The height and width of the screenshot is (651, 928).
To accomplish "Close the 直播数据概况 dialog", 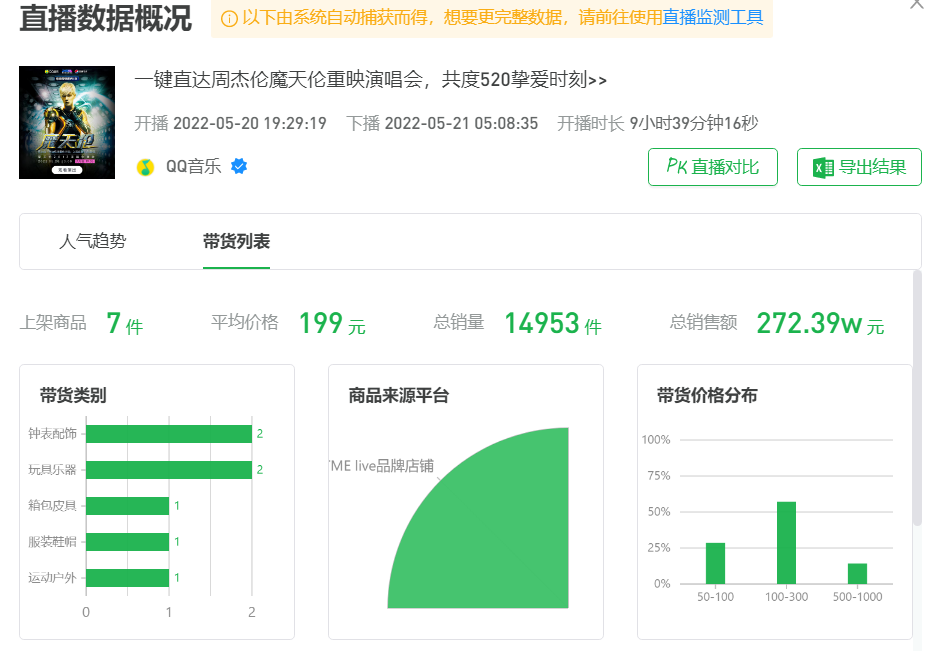I will (917, 5).
